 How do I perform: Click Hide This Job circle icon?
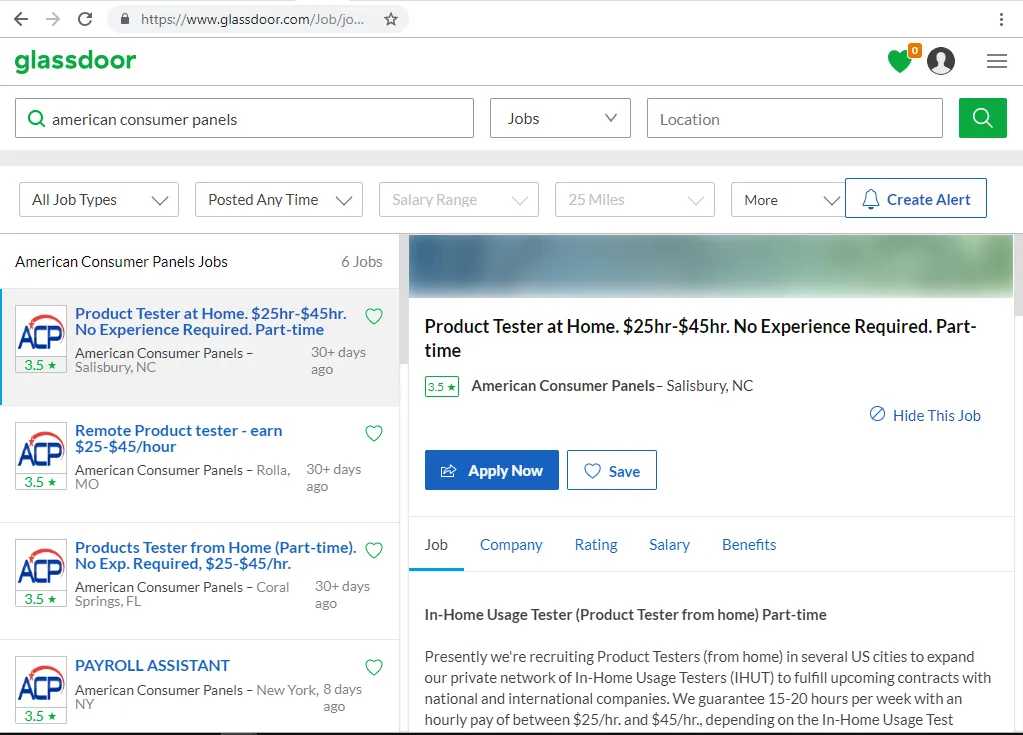click(x=878, y=414)
